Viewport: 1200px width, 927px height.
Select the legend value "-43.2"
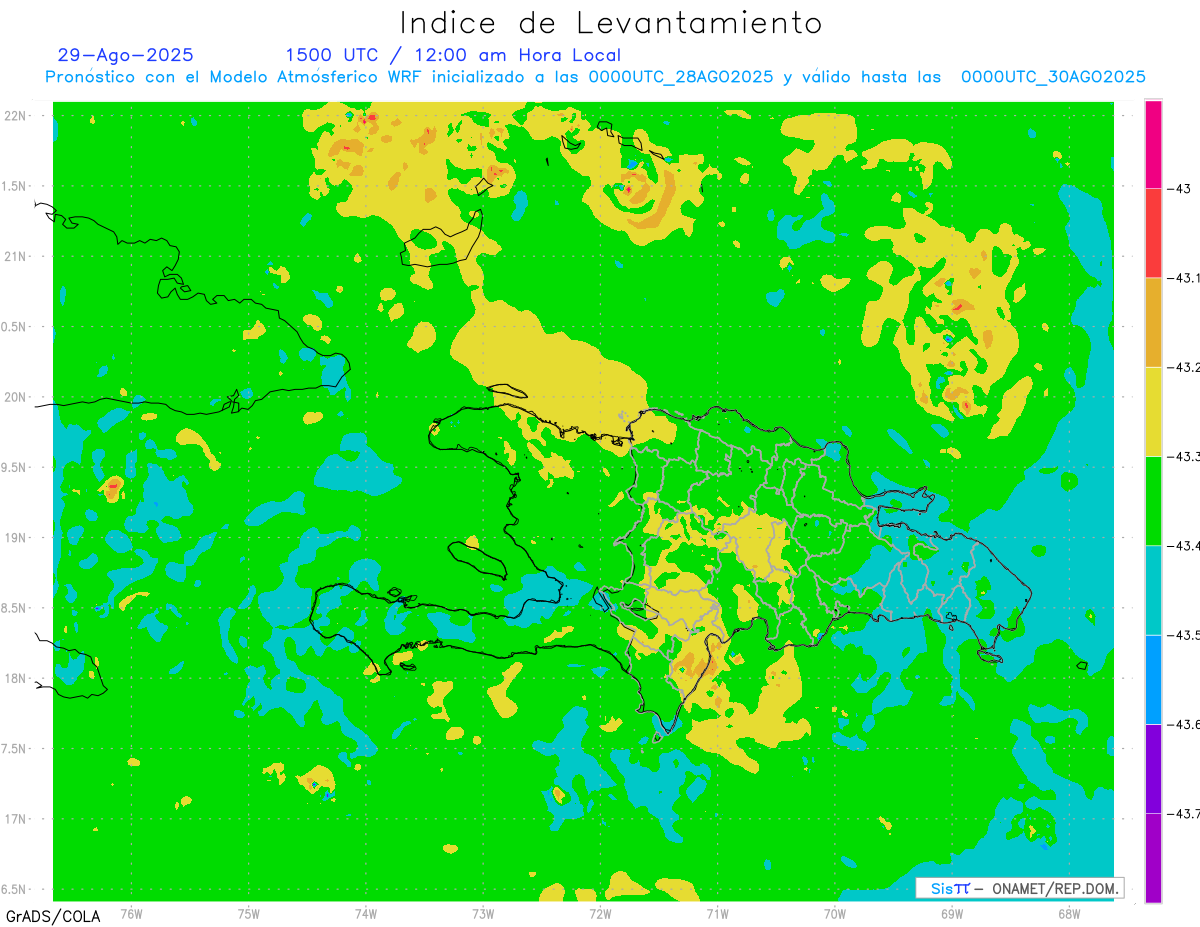(x=1184, y=367)
